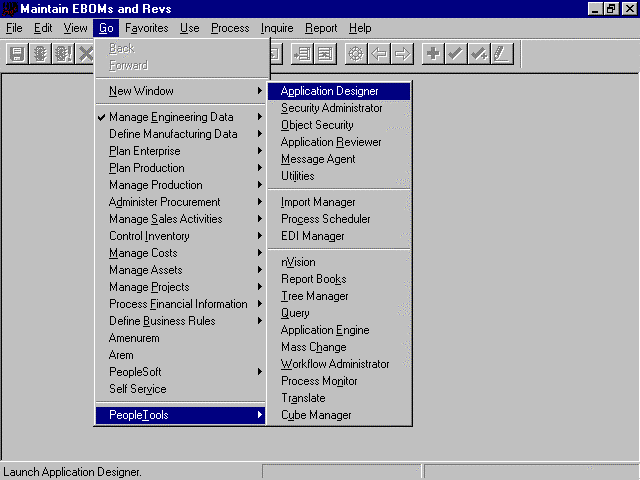Expand the Define Manufacturing Data submenu
The width and height of the screenshot is (640, 480).
click(x=180, y=134)
